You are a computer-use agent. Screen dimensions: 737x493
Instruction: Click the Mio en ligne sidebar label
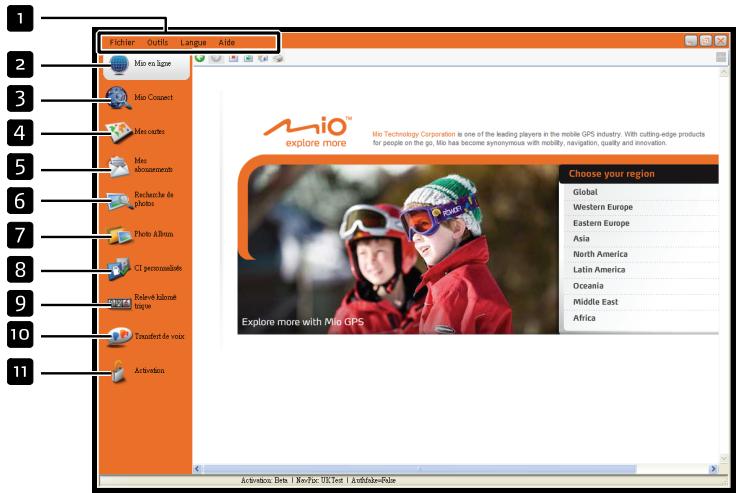[153, 63]
